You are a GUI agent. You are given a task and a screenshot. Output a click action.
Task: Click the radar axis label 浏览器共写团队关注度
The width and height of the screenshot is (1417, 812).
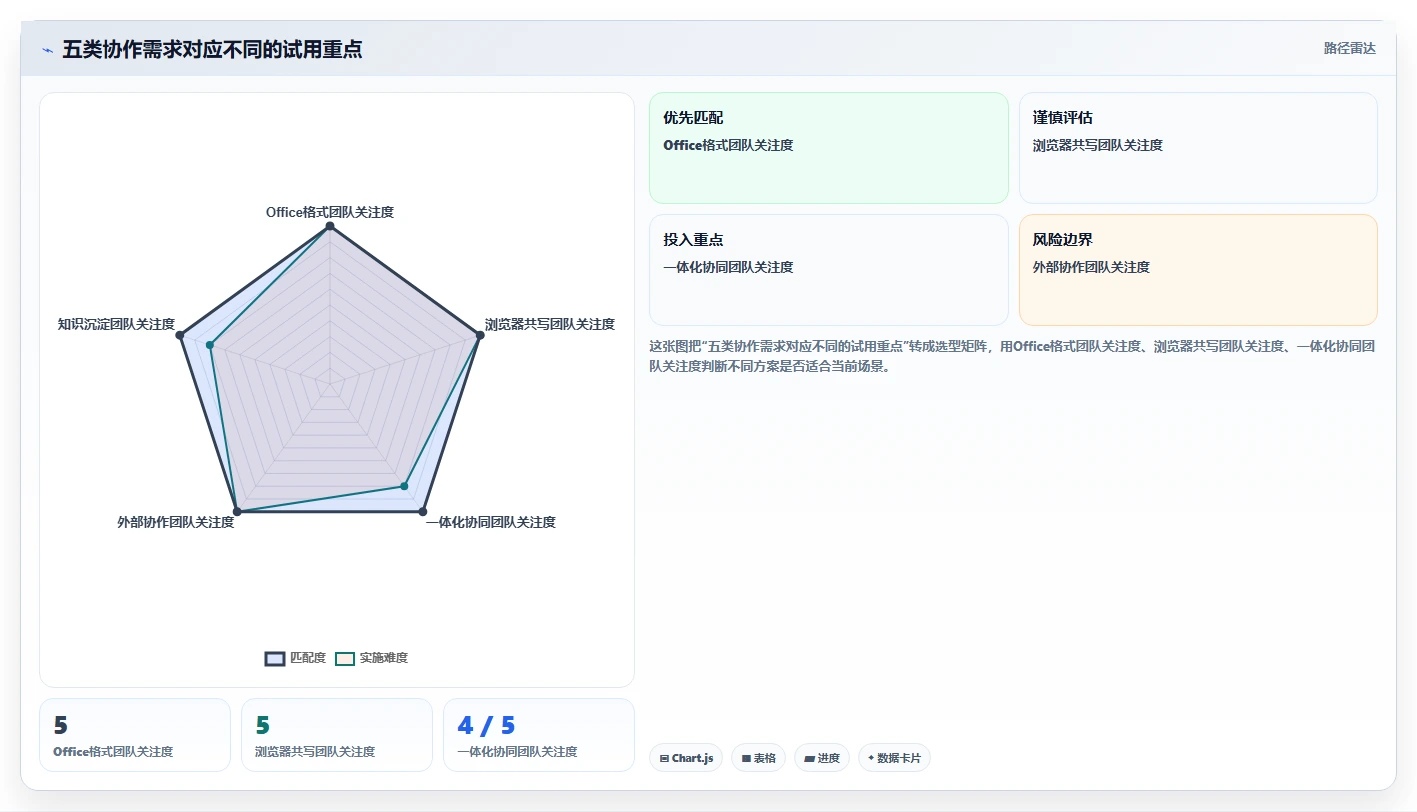(550, 324)
